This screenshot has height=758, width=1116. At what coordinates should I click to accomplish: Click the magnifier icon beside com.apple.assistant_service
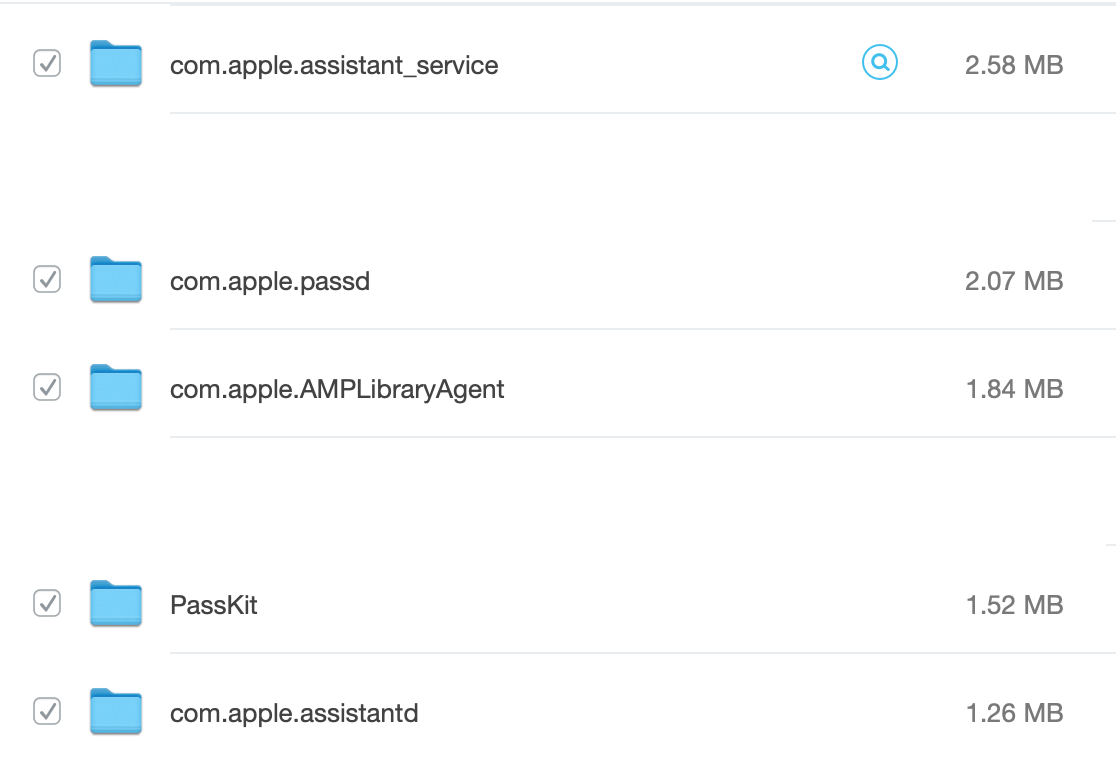(880, 64)
